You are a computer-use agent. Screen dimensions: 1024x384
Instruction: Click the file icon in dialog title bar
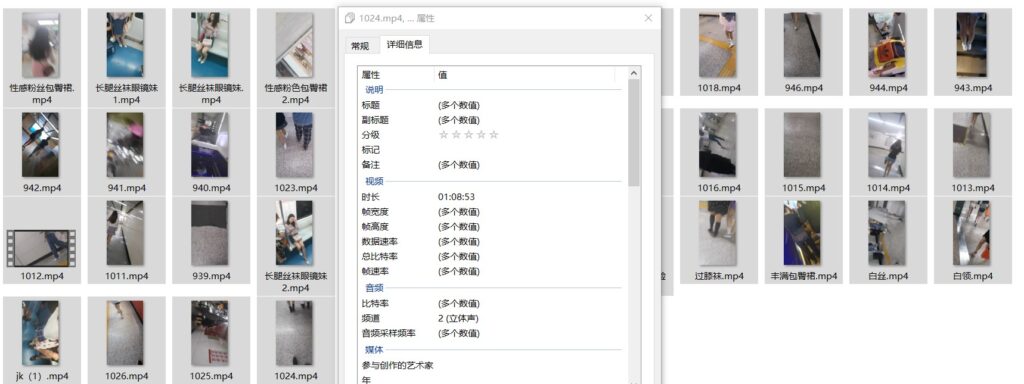[350, 18]
